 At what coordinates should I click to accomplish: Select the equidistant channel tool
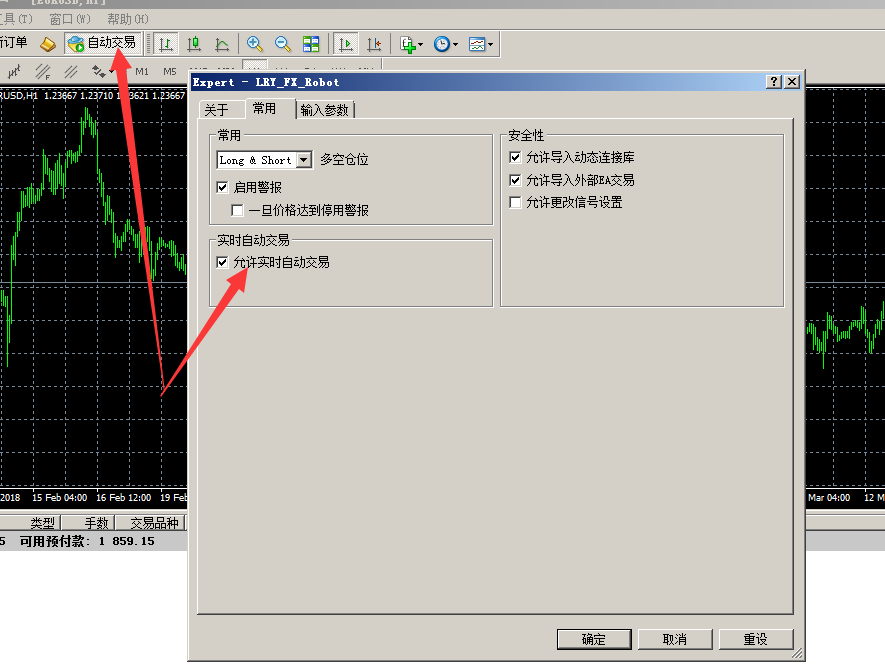71,72
